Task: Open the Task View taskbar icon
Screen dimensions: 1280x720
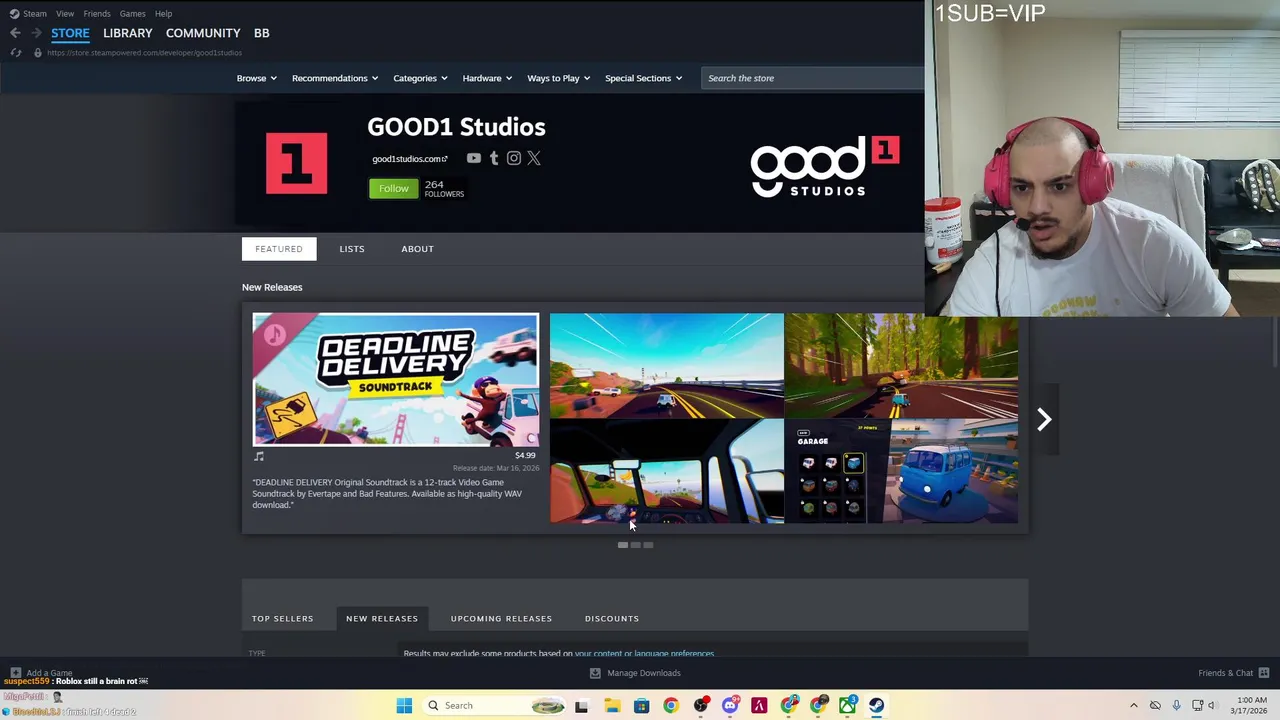Action: 581,706
